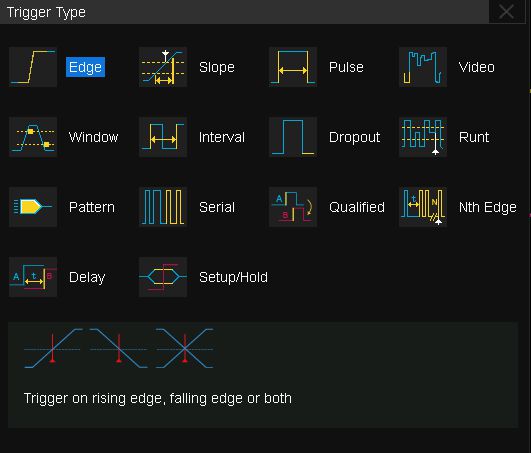The image size is (531, 453).
Task: Pick the Nth Edge trigger icon
Action: pos(423,207)
